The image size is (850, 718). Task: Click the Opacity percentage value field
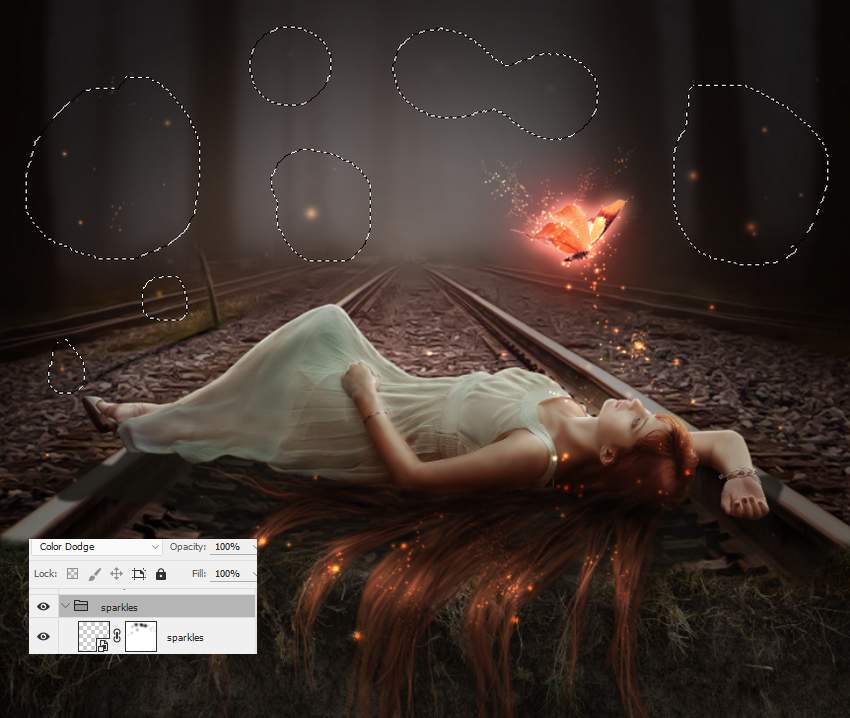point(227,548)
